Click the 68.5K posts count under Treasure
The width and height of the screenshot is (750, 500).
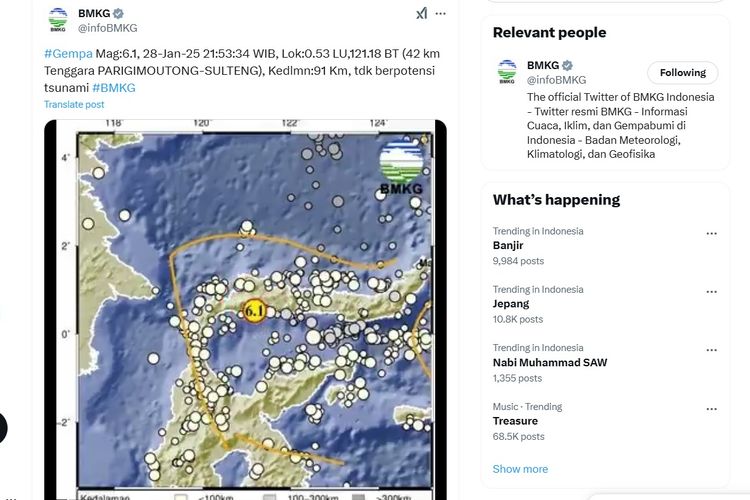click(x=518, y=436)
